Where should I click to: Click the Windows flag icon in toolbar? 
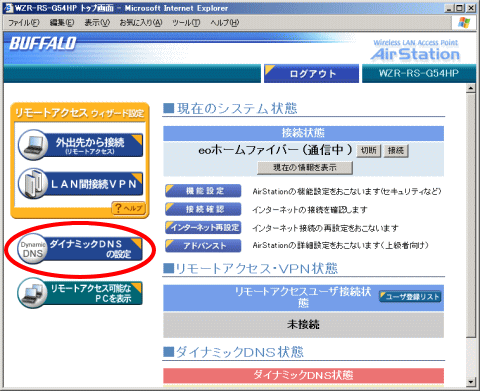point(464,23)
